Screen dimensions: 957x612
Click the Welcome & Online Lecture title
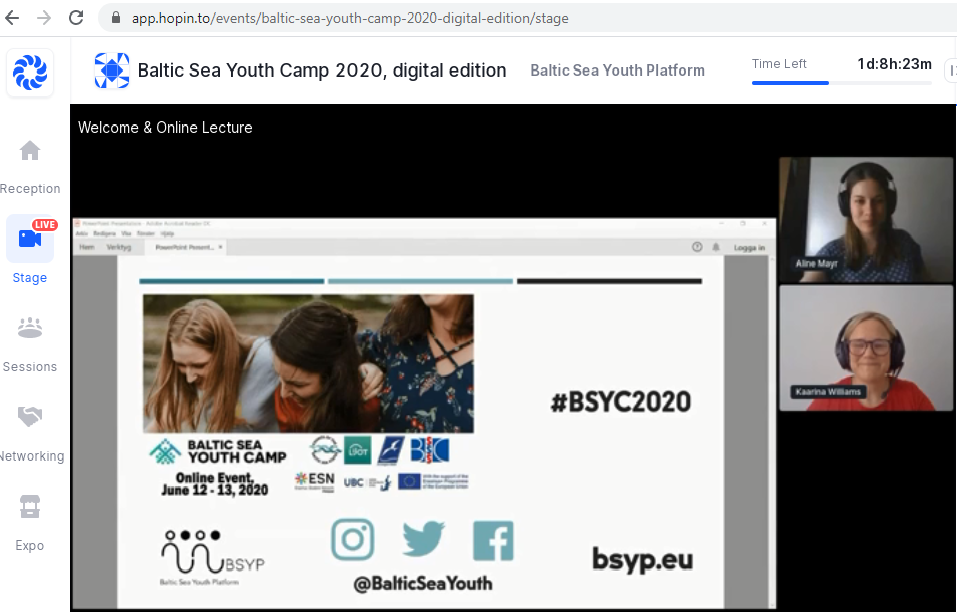click(x=165, y=128)
